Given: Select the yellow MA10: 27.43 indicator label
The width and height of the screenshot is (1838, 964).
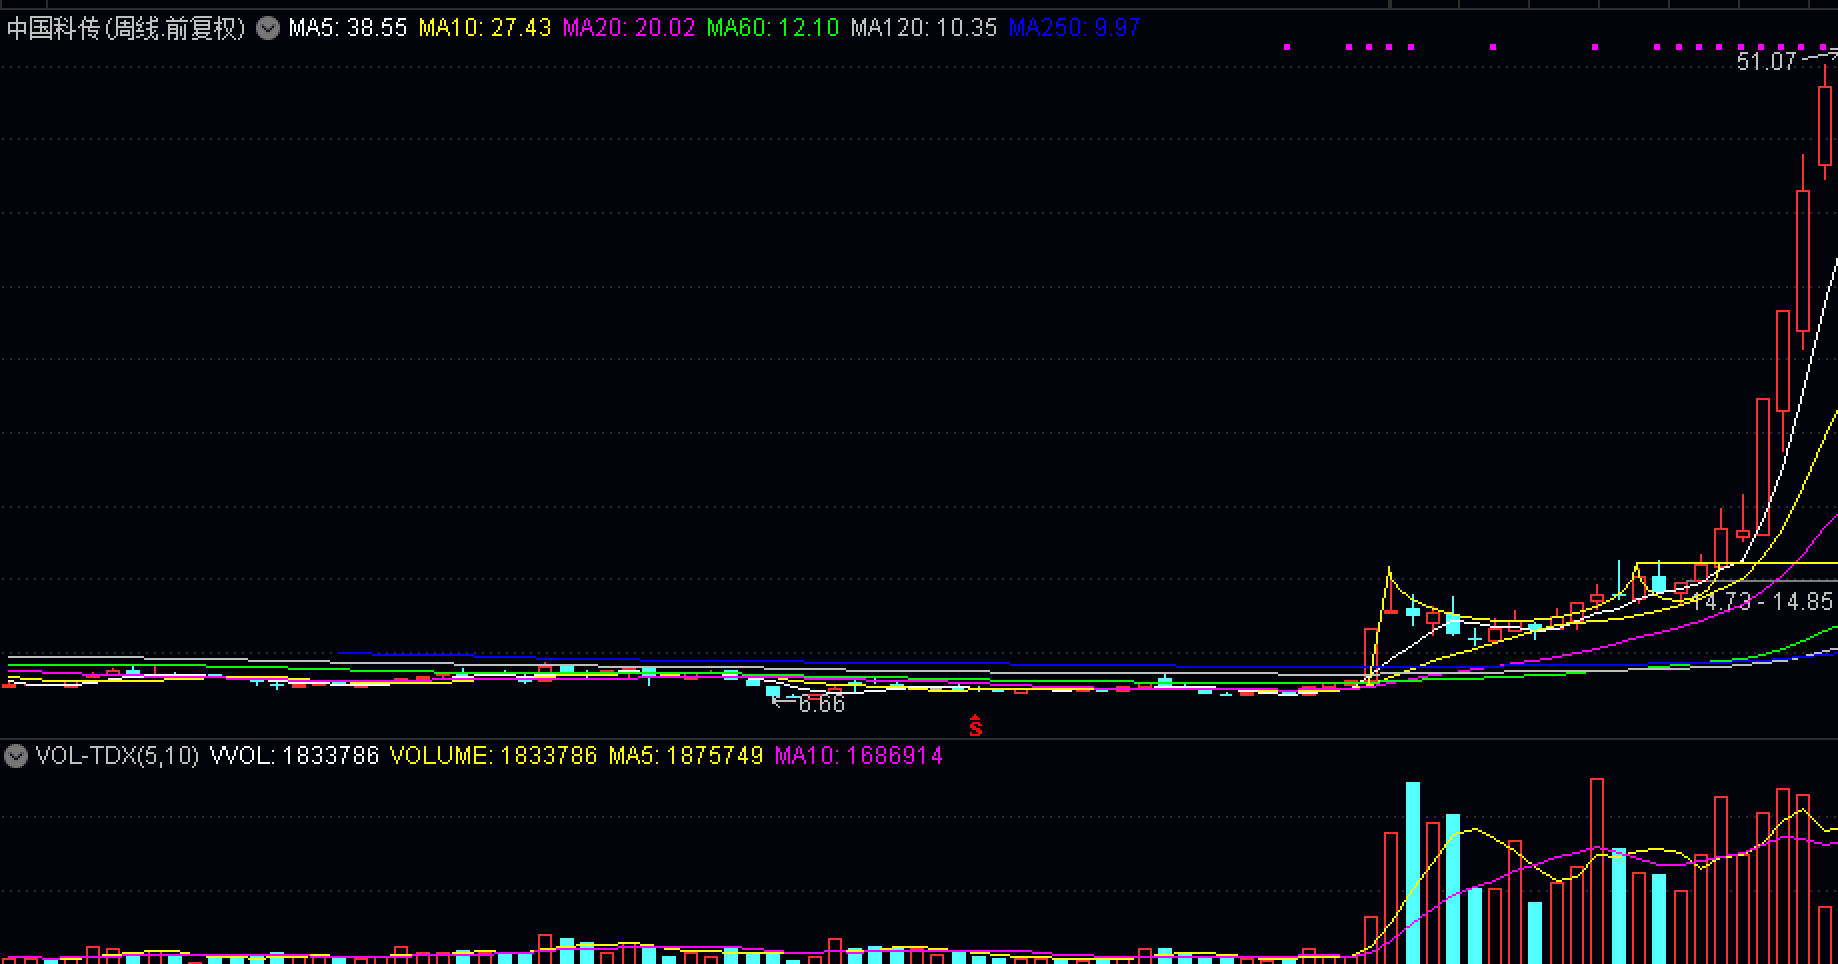Looking at the screenshot, I should pyautogui.click(x=485, y=28).
